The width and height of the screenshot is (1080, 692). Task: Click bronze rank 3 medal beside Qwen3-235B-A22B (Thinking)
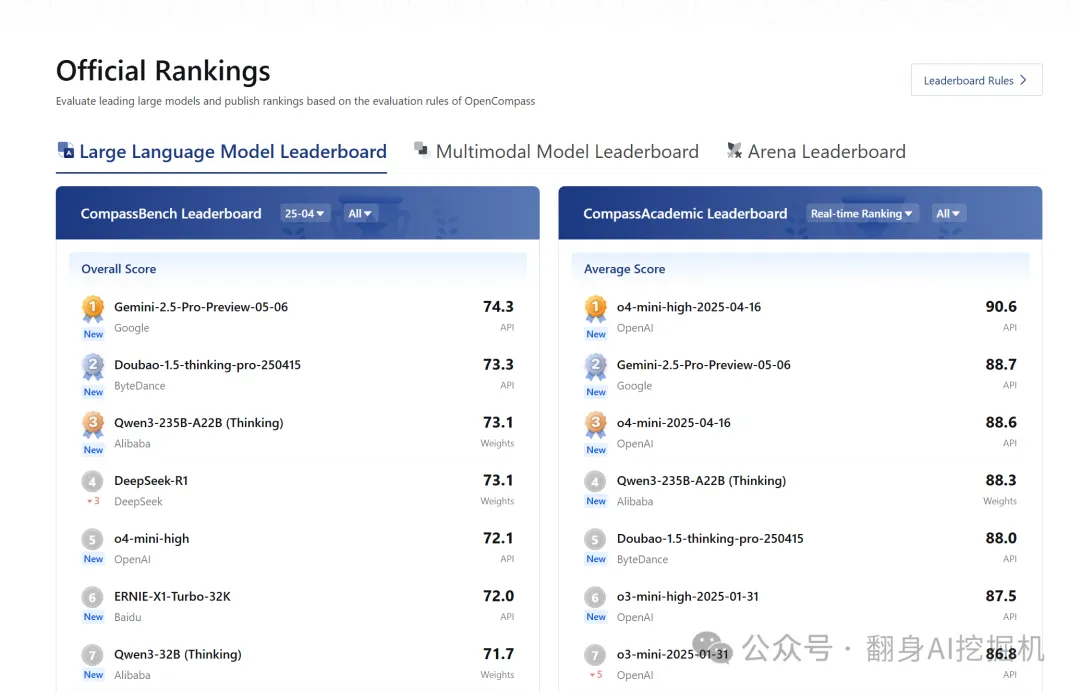click(x=93, y=424)
